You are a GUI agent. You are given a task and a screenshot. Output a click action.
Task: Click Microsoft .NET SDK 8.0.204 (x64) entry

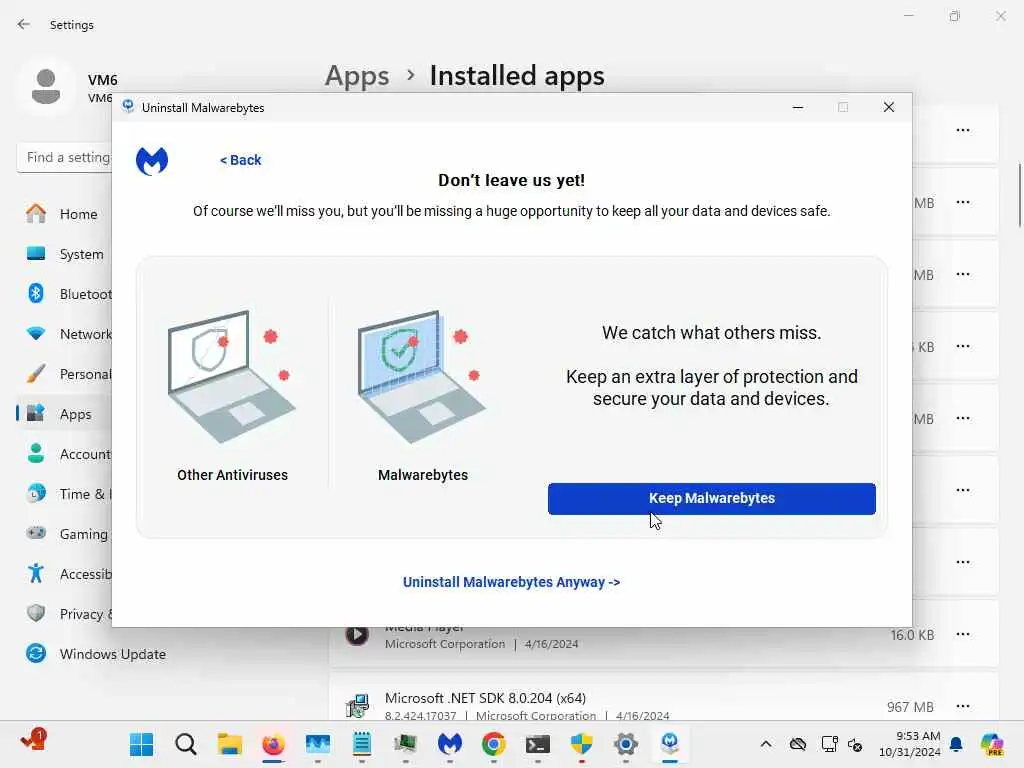485,698
